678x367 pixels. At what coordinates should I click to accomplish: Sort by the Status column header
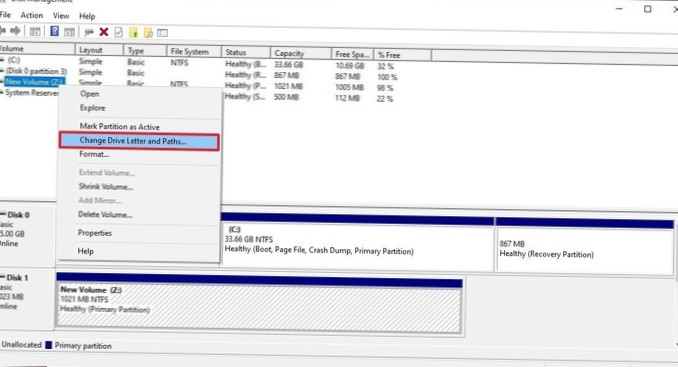coord(246,52)
